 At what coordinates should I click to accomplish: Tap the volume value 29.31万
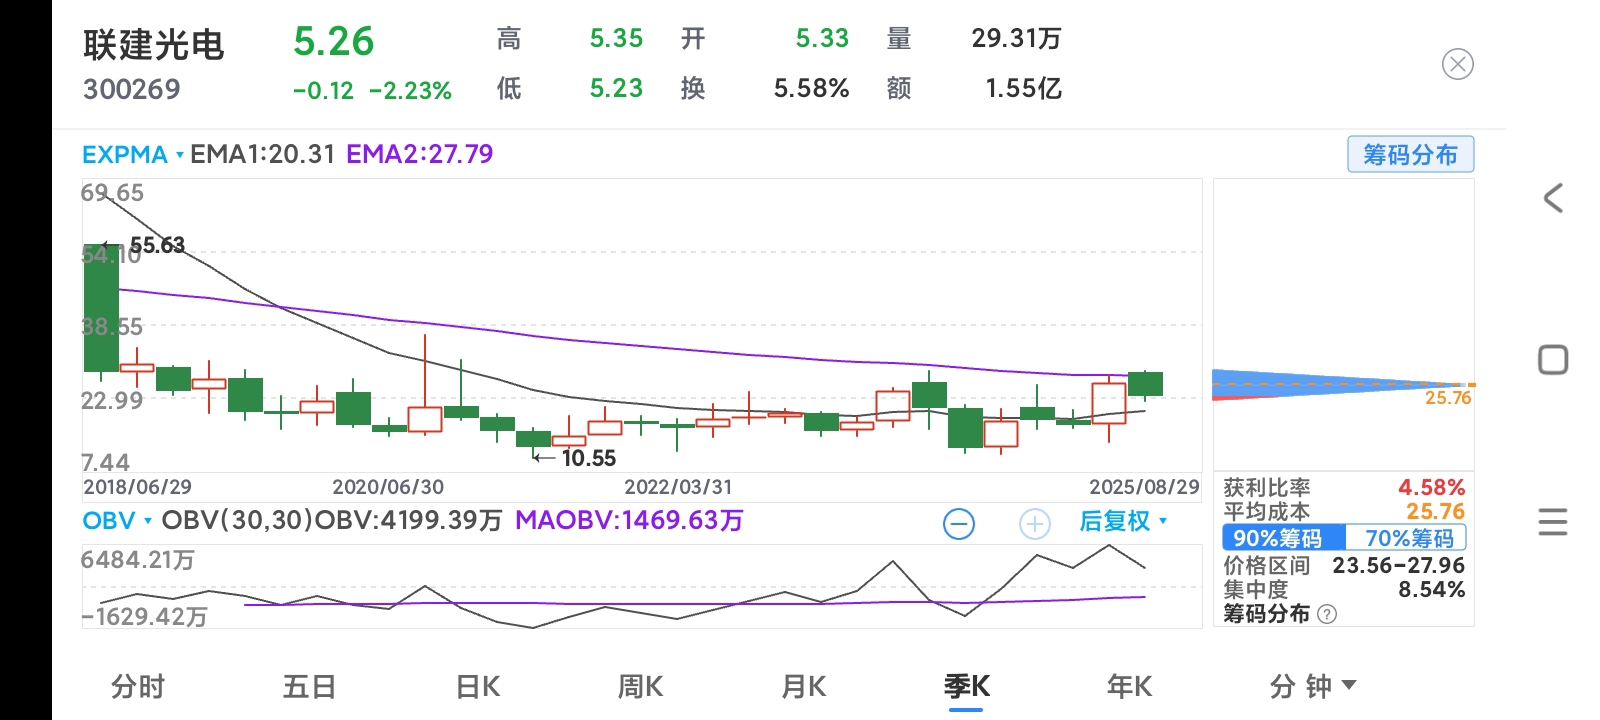[x=1016, y=39]
